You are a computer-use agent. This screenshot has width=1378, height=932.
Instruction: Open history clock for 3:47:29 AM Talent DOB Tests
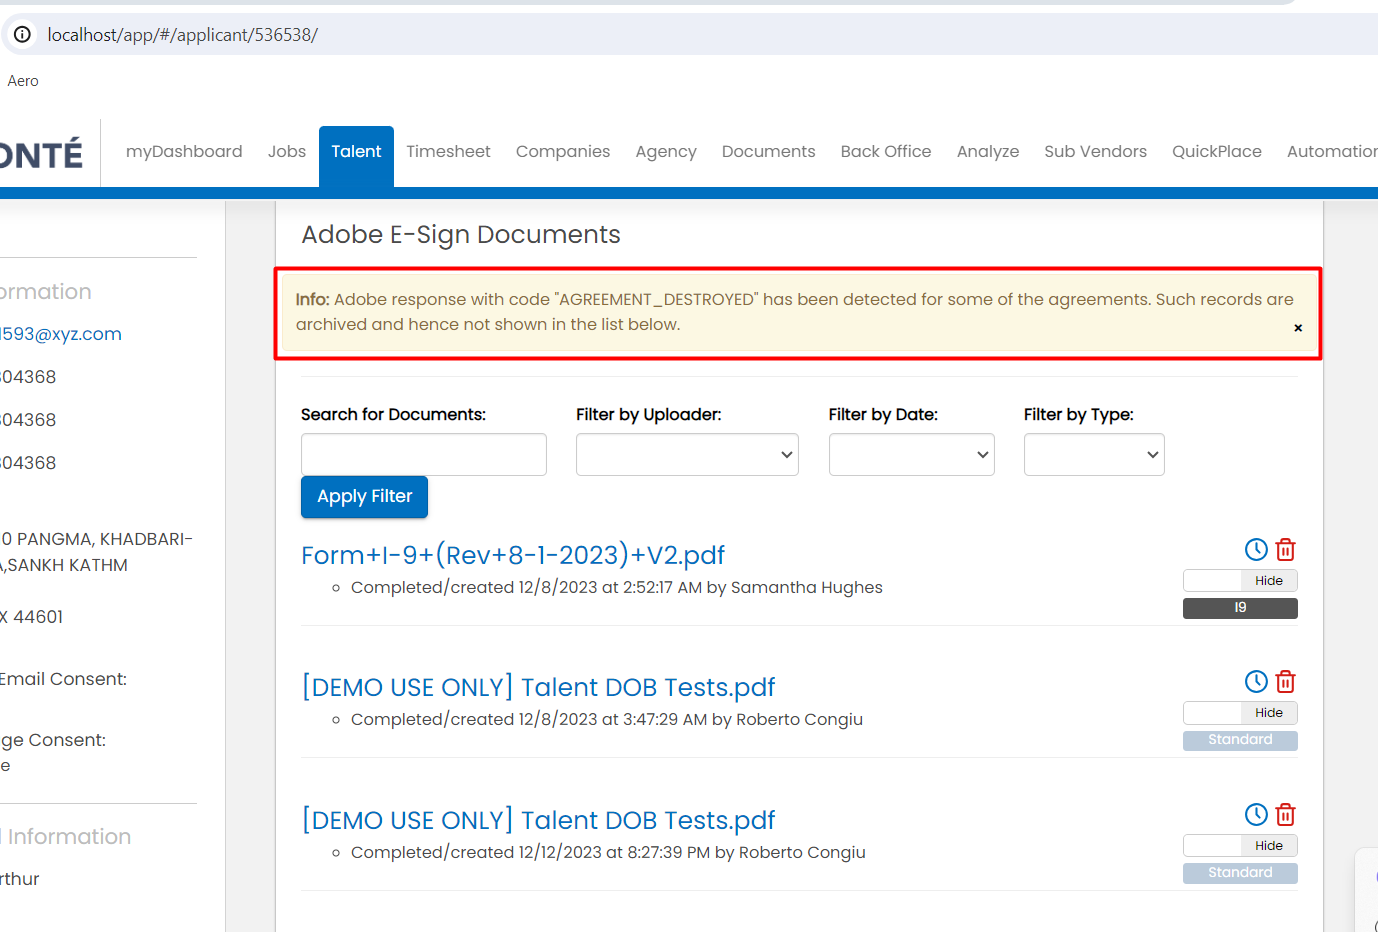pos(1256,681)
